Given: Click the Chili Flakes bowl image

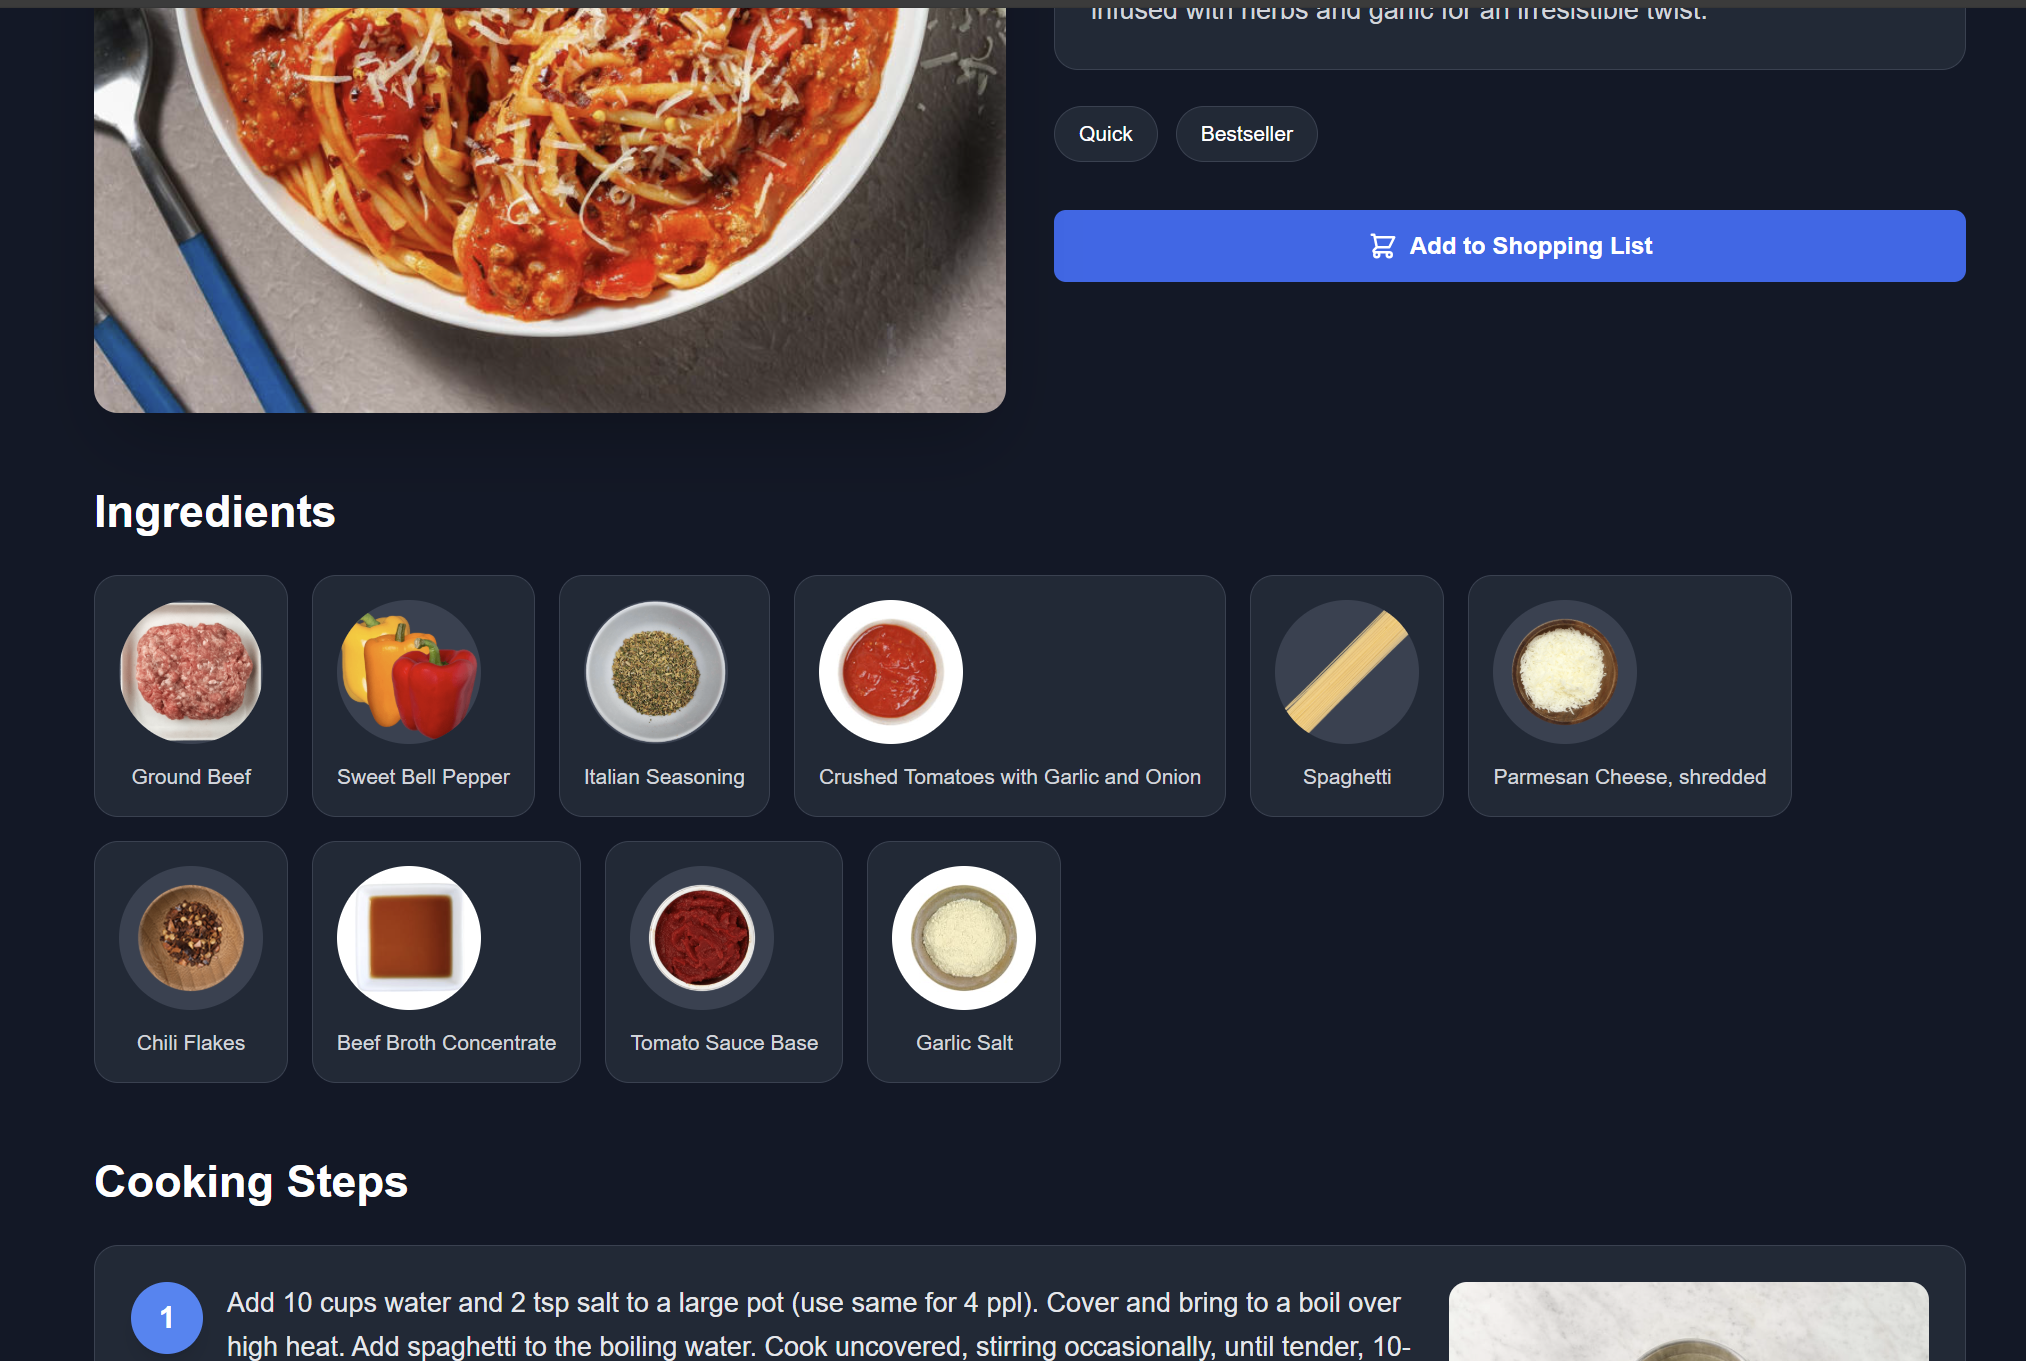Looking at the screenshot, I should pos(191,938).
